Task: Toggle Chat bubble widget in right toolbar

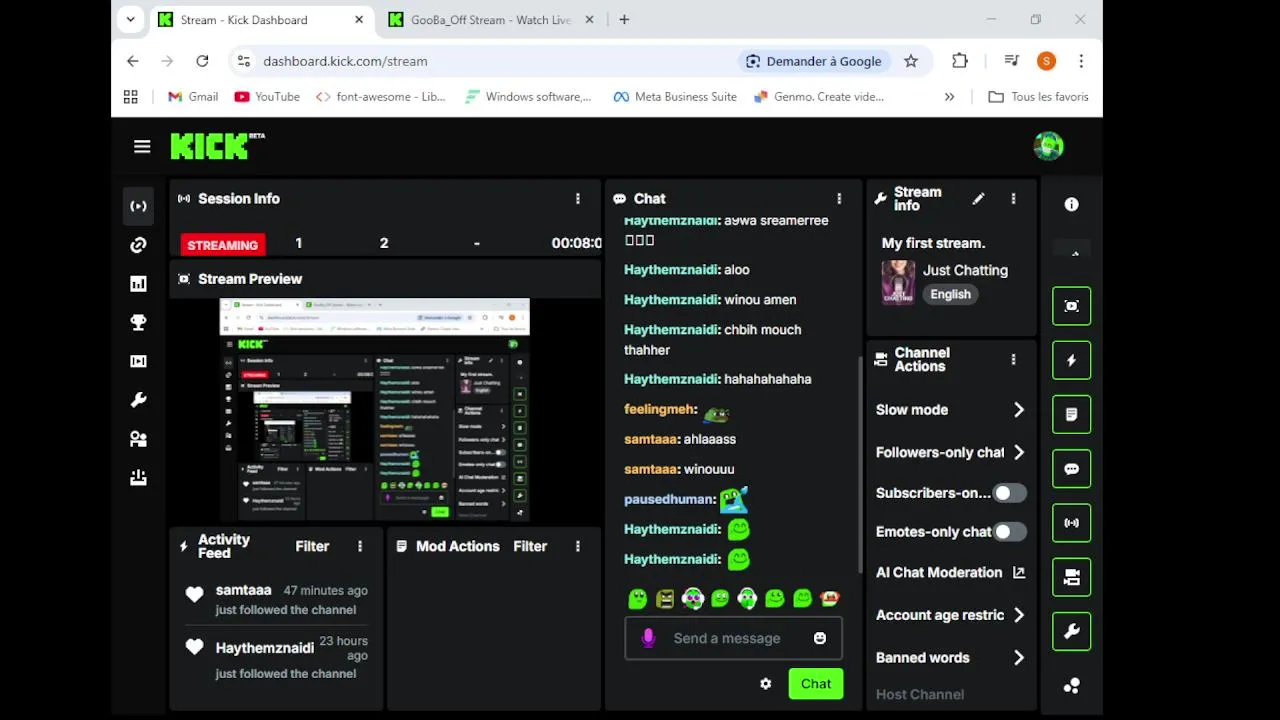Action: tap(1071, 469)
